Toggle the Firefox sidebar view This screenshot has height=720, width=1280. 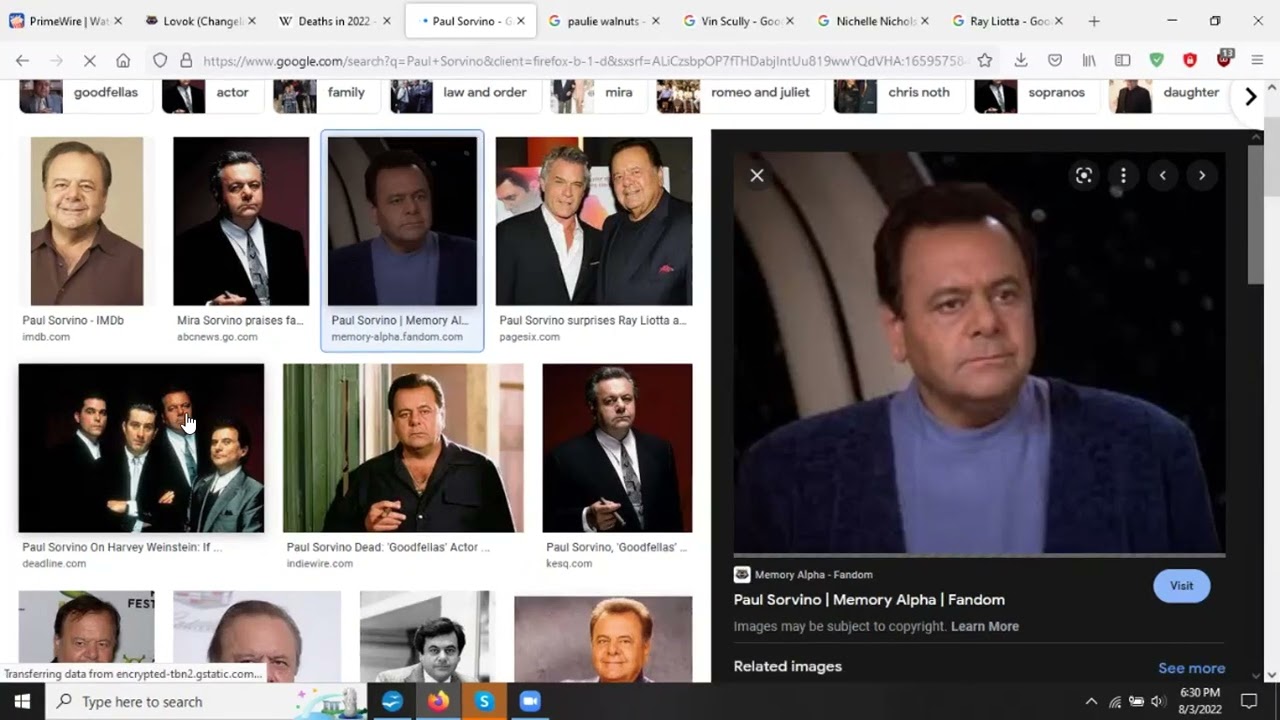click(1123, 61)
